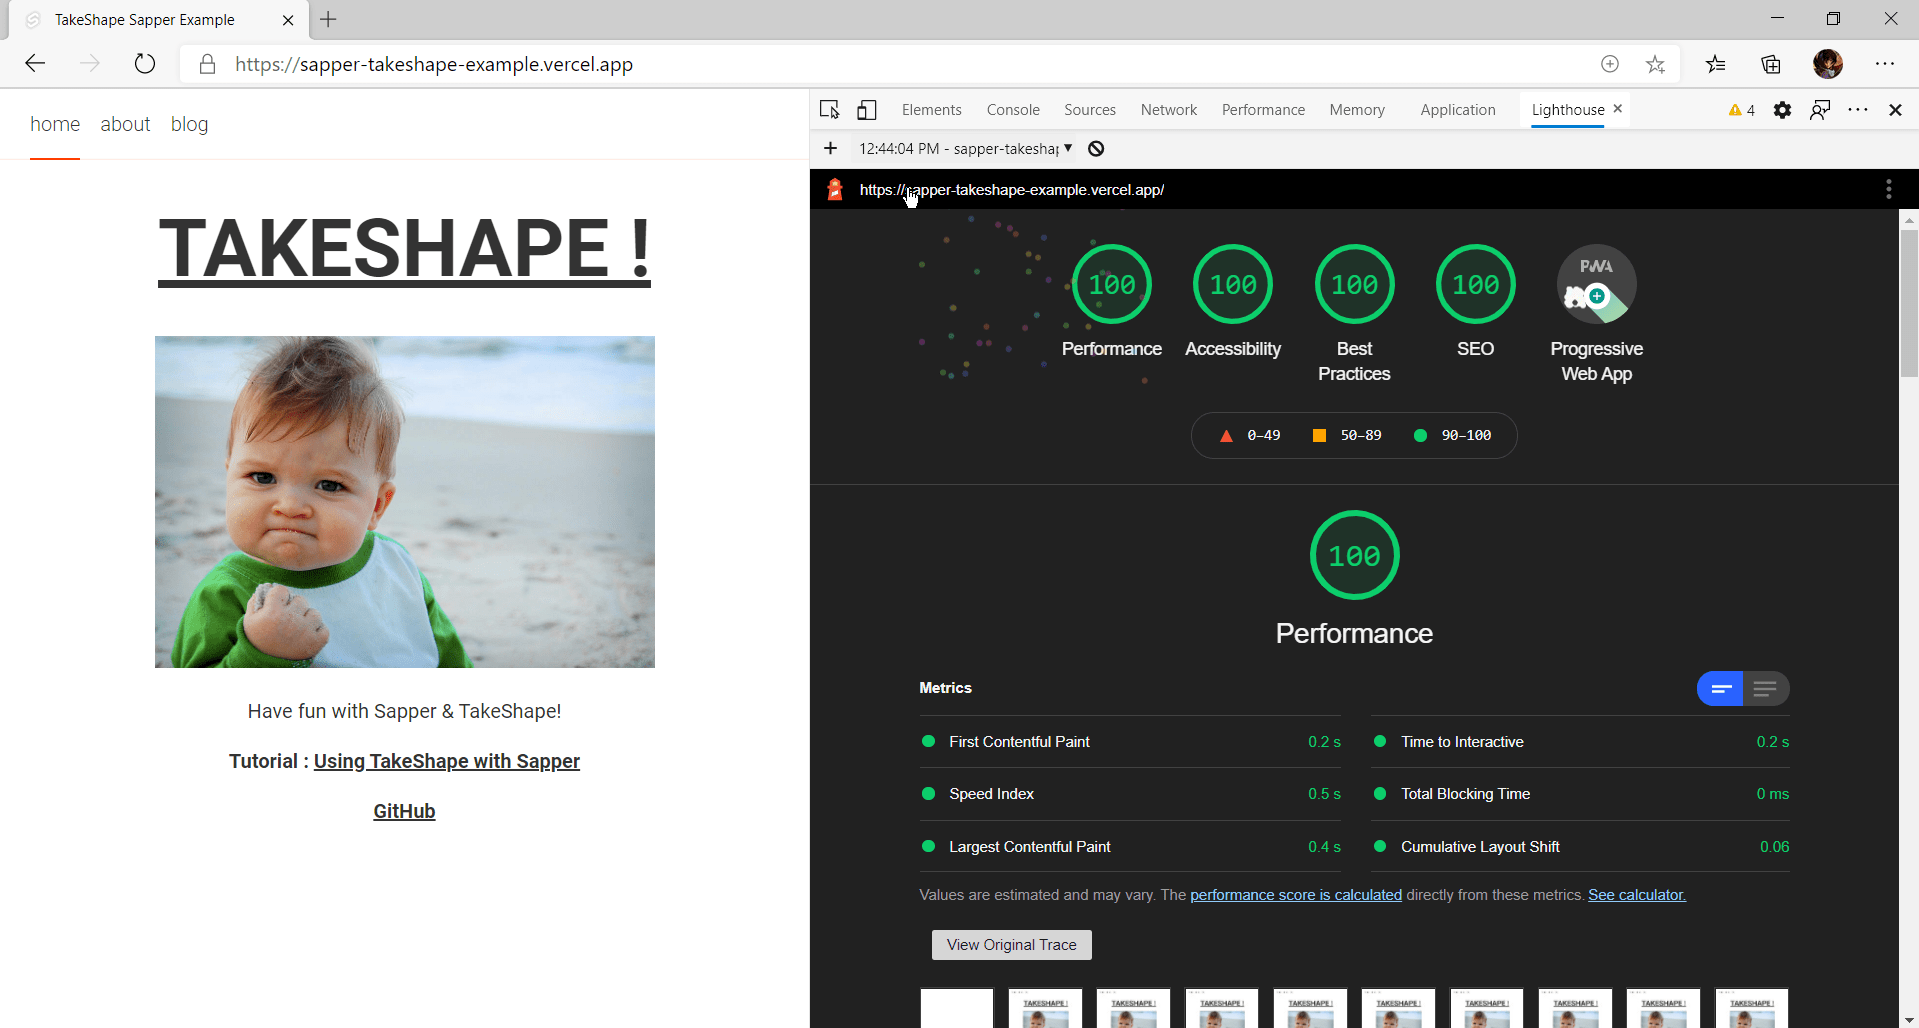1919x1028 pixels.
Task: Open the GitHub link
Action: (x=404, y=811)
